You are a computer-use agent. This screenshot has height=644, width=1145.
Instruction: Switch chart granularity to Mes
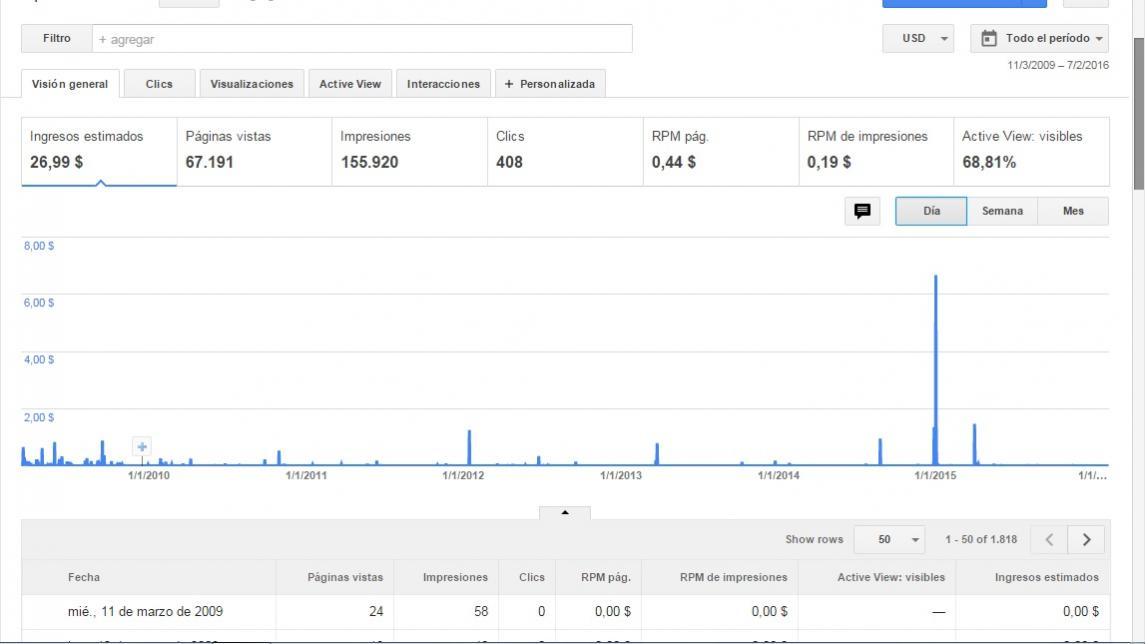tap(1073, 211)
